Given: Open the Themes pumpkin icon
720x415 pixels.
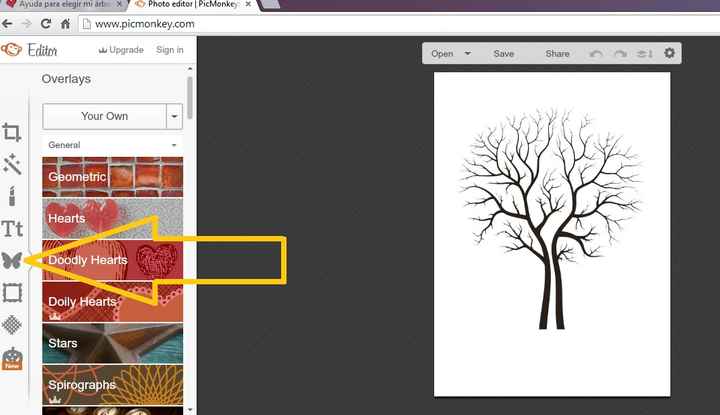Looking at the screenshot, I should tap(12, 357).
